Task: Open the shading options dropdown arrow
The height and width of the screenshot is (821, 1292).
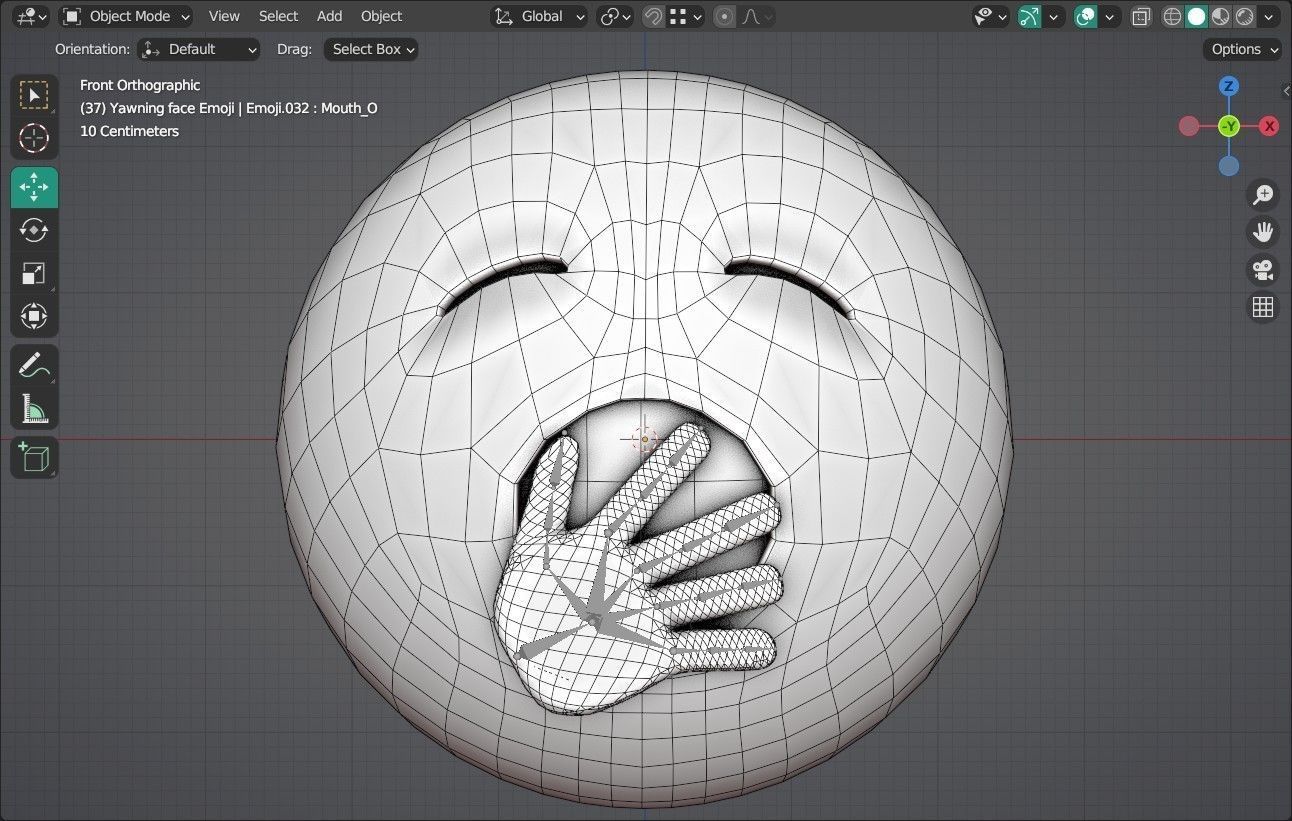Action: (1270, 16)
